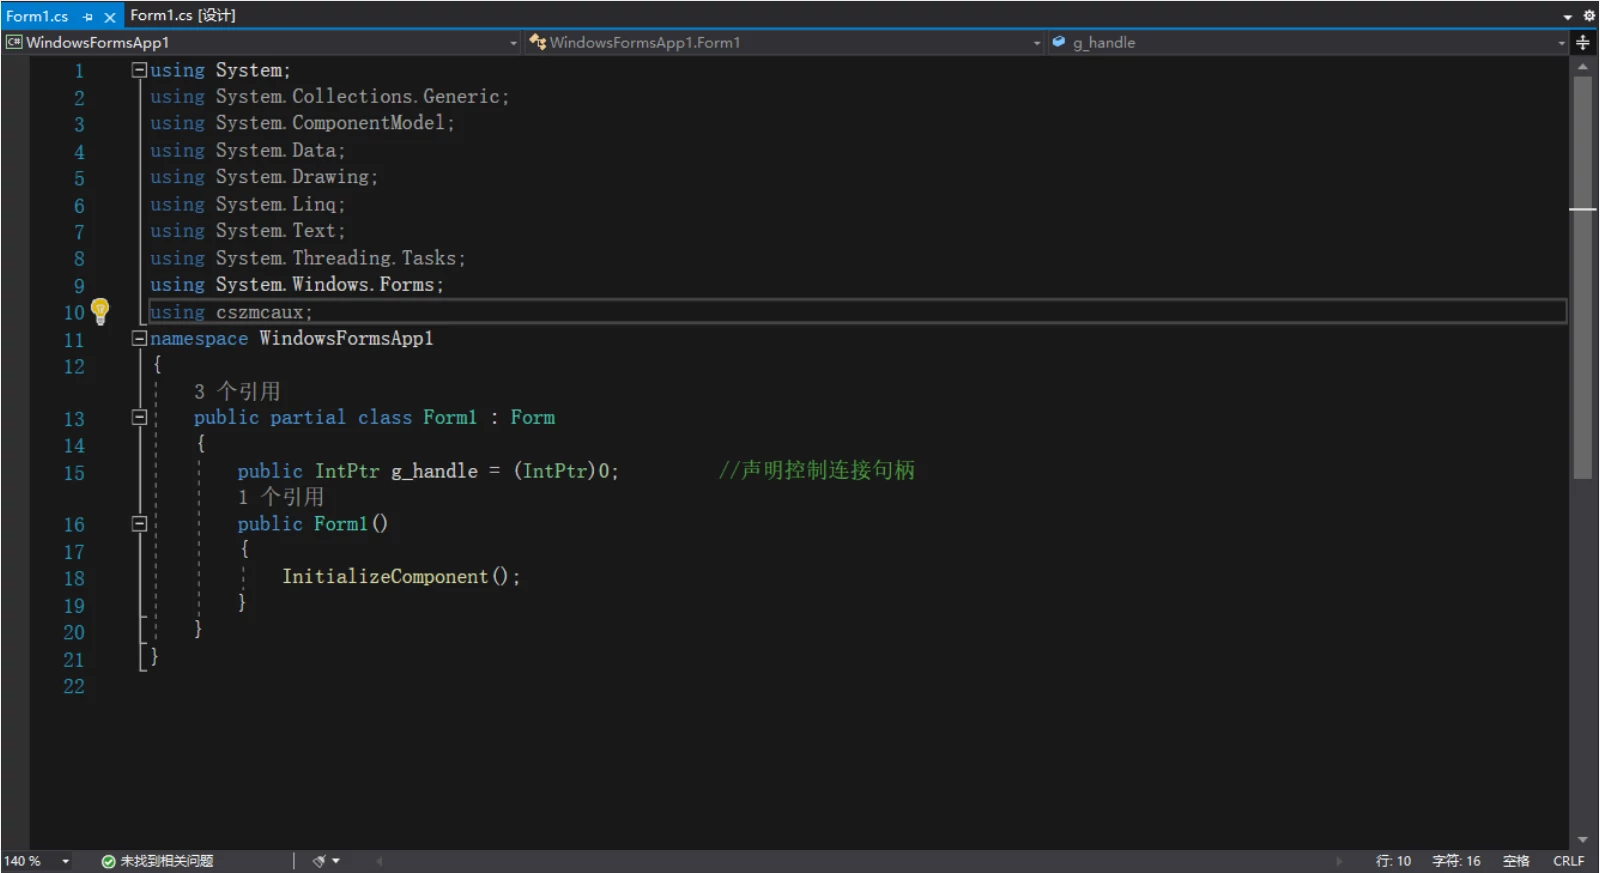Click the vertical scrollbar thumb

point(1582,280)
